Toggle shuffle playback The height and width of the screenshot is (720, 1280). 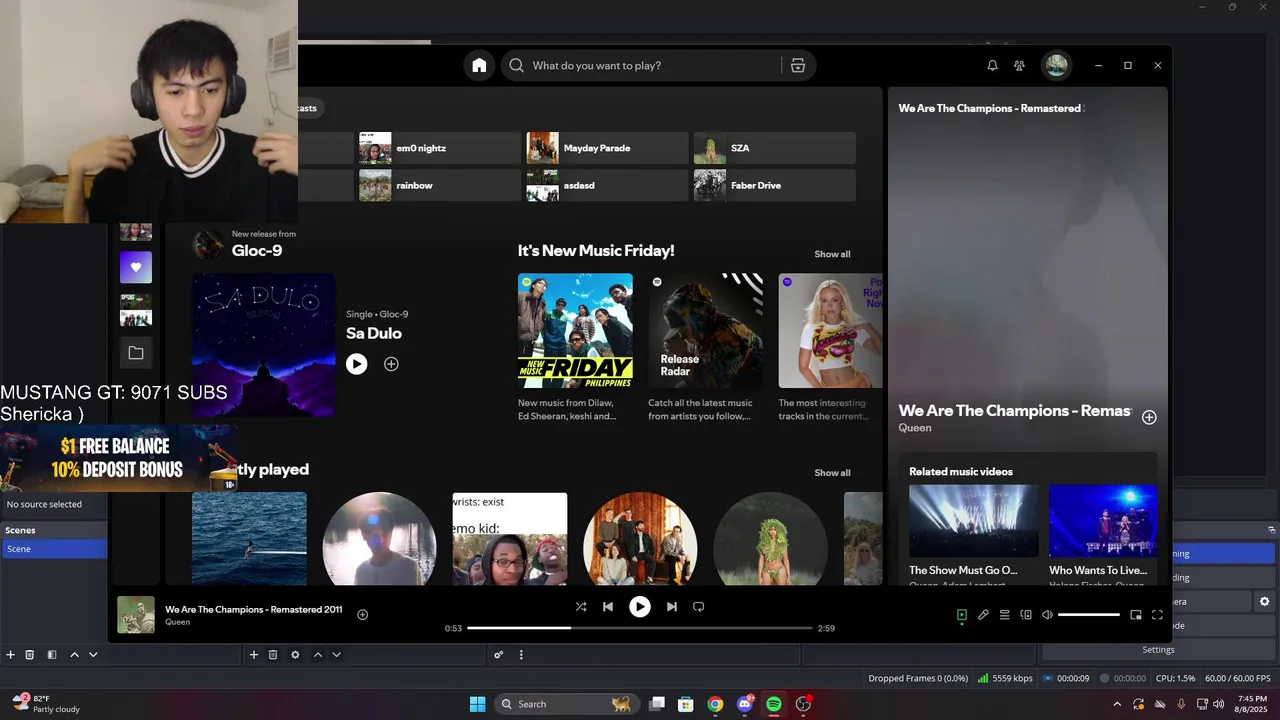click(581, 606)
